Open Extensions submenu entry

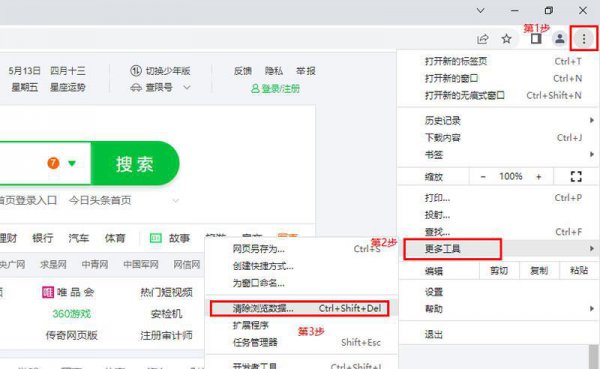[x=301, y=325]
